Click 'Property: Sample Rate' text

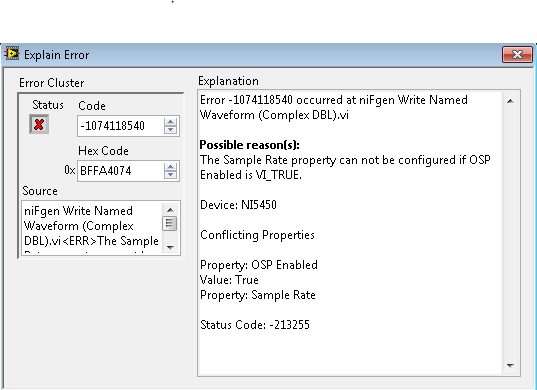point(258,295)
